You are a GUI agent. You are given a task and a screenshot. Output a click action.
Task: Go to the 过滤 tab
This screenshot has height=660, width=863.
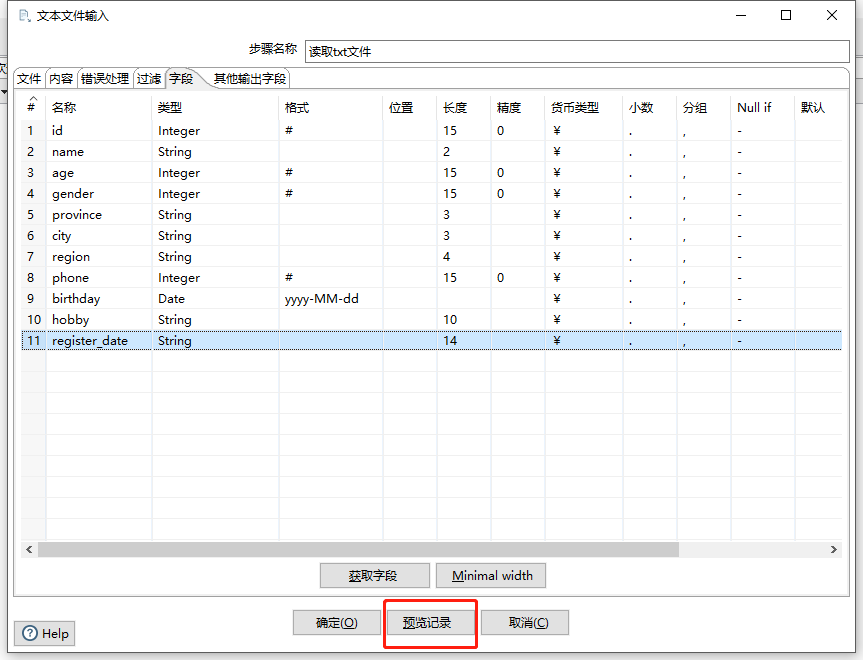pos(149,78)
